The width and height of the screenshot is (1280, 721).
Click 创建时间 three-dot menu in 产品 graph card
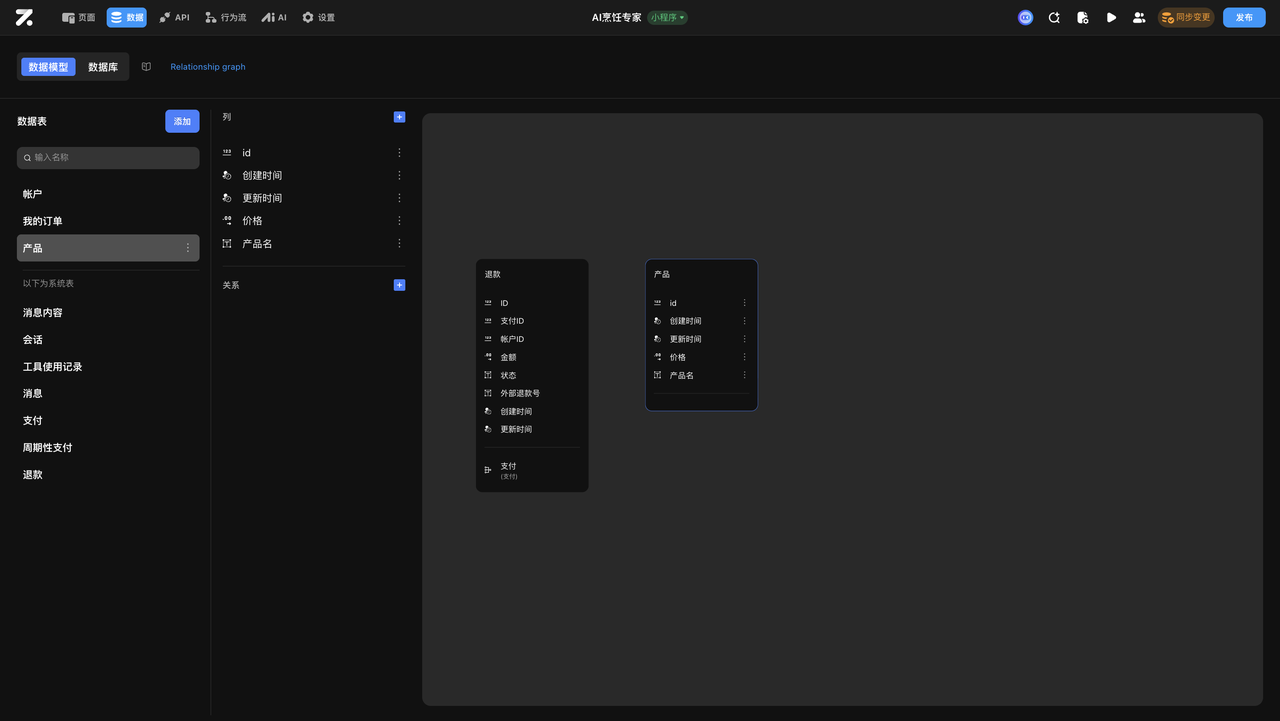(x=744, y=321)
